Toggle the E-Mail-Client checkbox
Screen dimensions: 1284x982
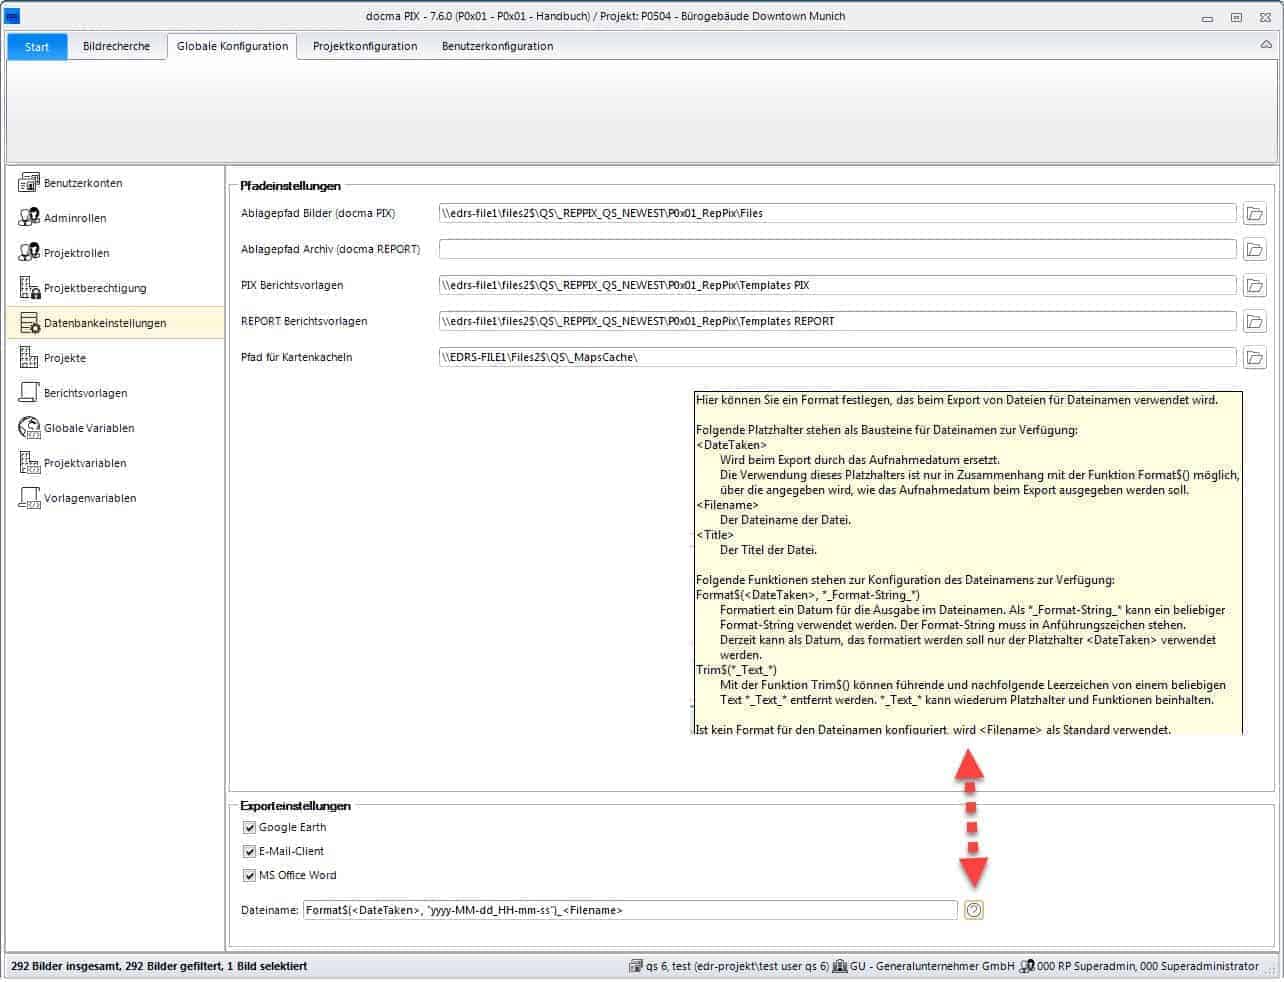tap(250, 851)
